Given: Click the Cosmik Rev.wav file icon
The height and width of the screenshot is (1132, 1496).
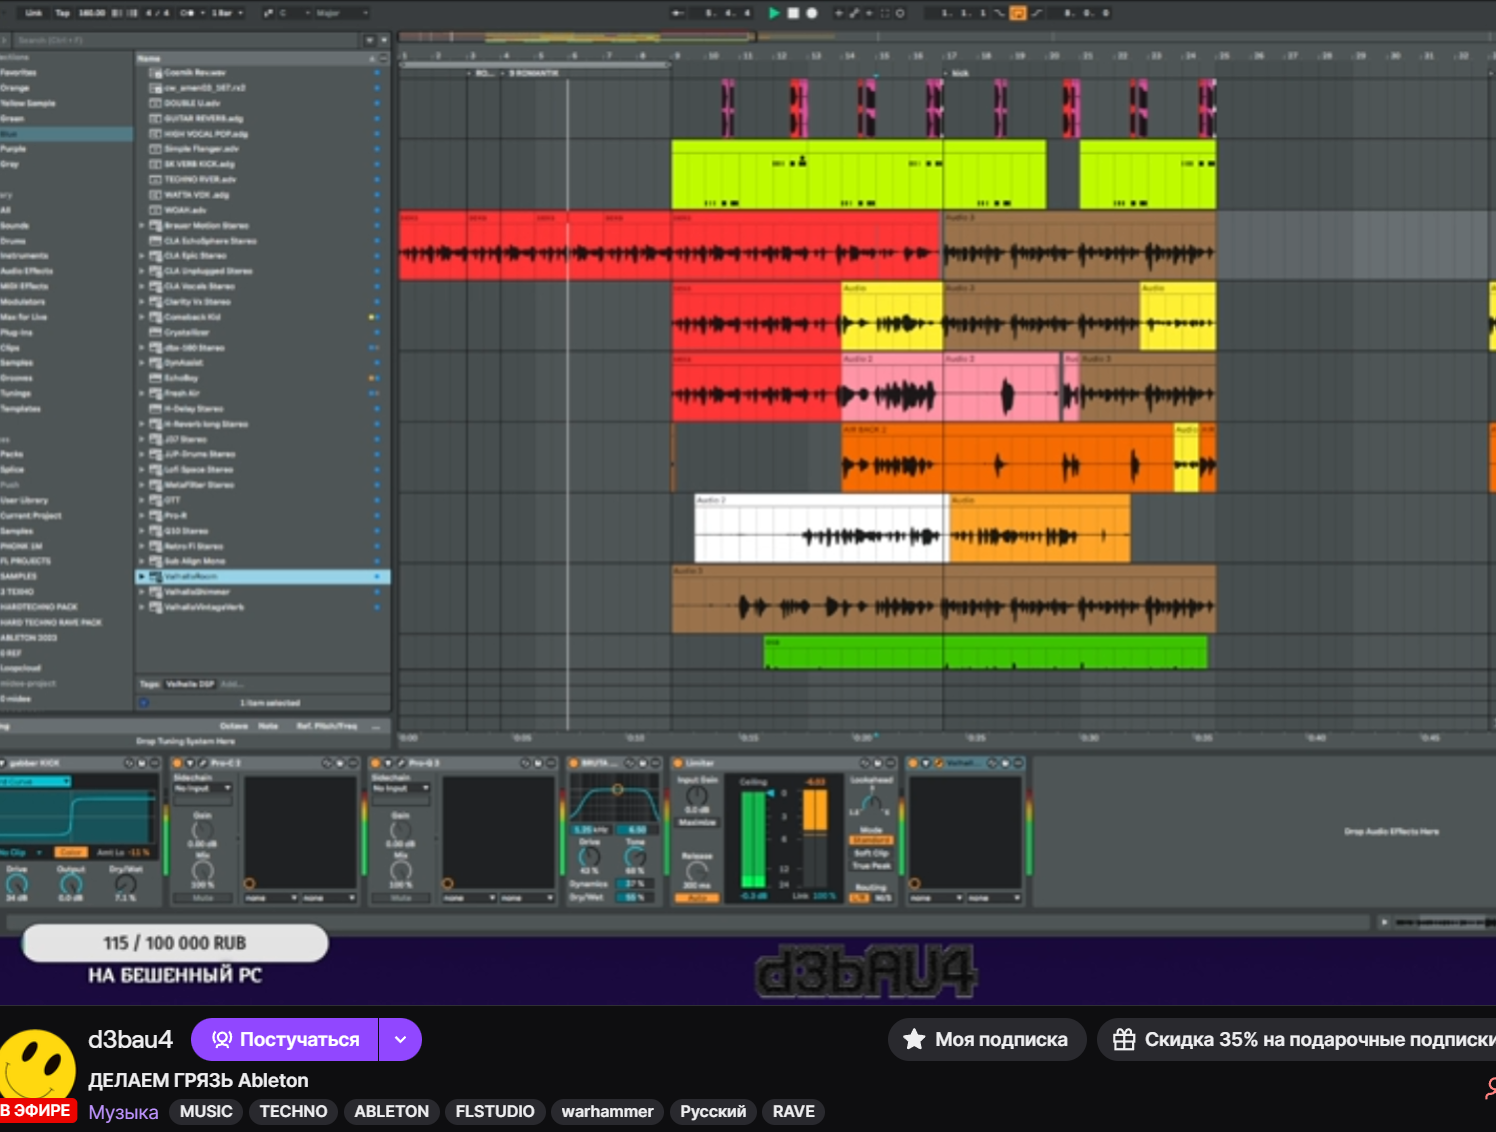Looking at the screenshot, I should [156, 73].
